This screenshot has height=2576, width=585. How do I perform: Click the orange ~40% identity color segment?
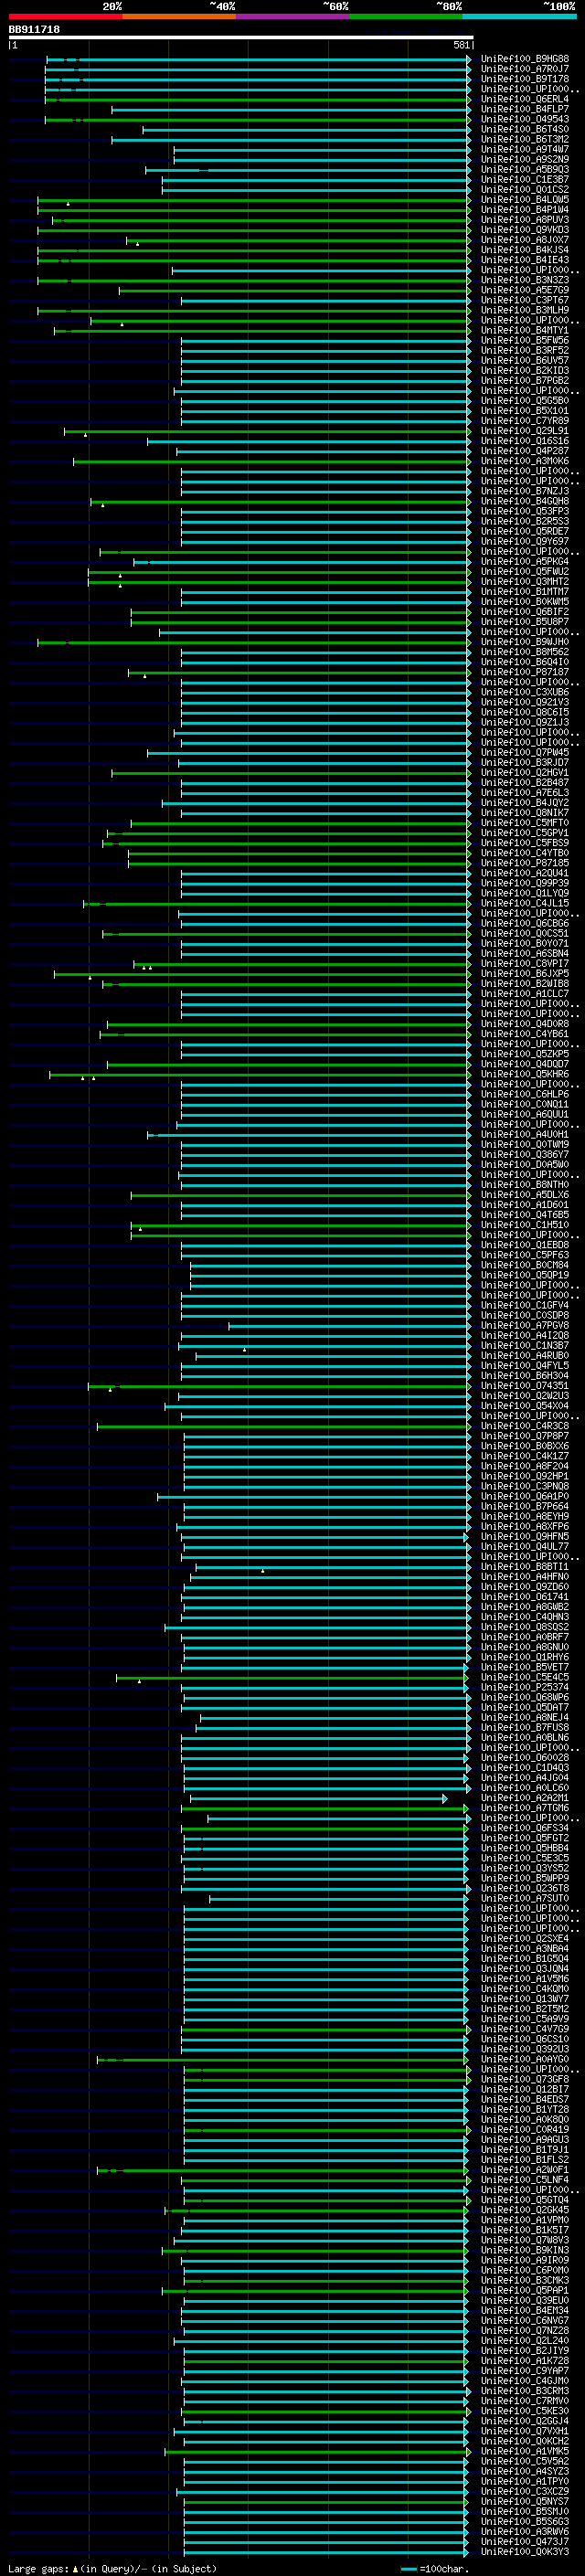click(179, 16)
